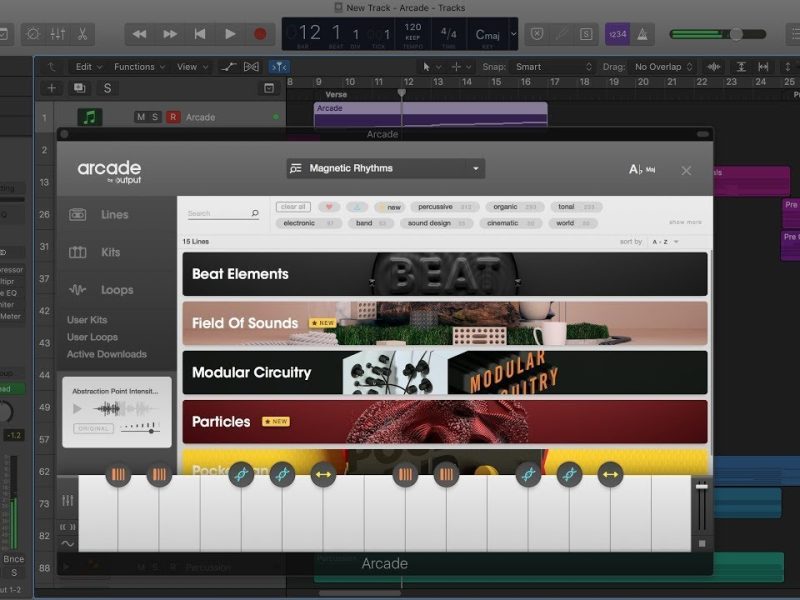Open the sort by A-Z dropdown
Image resolution: width=800 pixels, height=600 pixels.
pyautogui.click(x=665, y=242)
